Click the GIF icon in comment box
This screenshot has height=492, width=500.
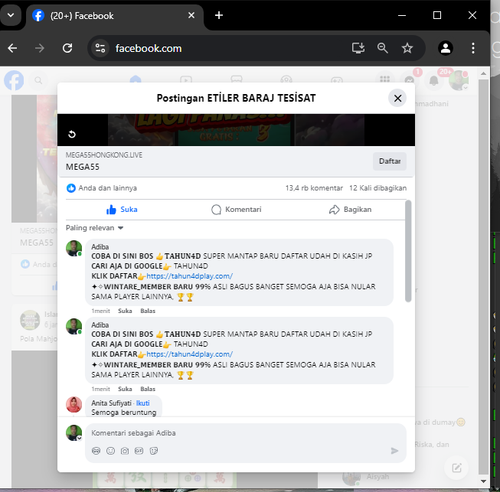139,451
